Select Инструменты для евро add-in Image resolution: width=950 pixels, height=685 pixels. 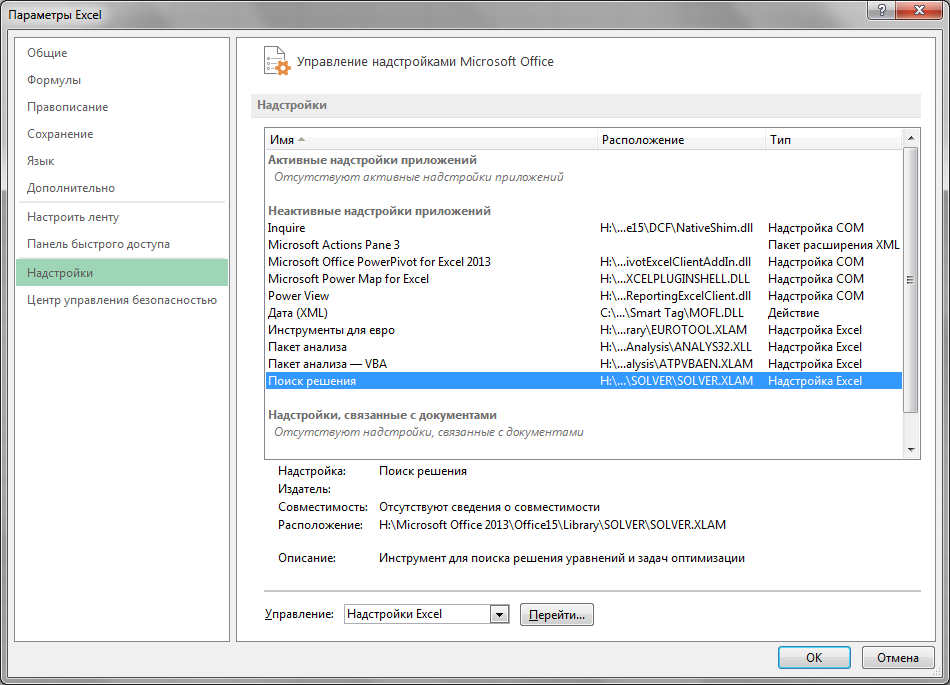tap(583, 330)
